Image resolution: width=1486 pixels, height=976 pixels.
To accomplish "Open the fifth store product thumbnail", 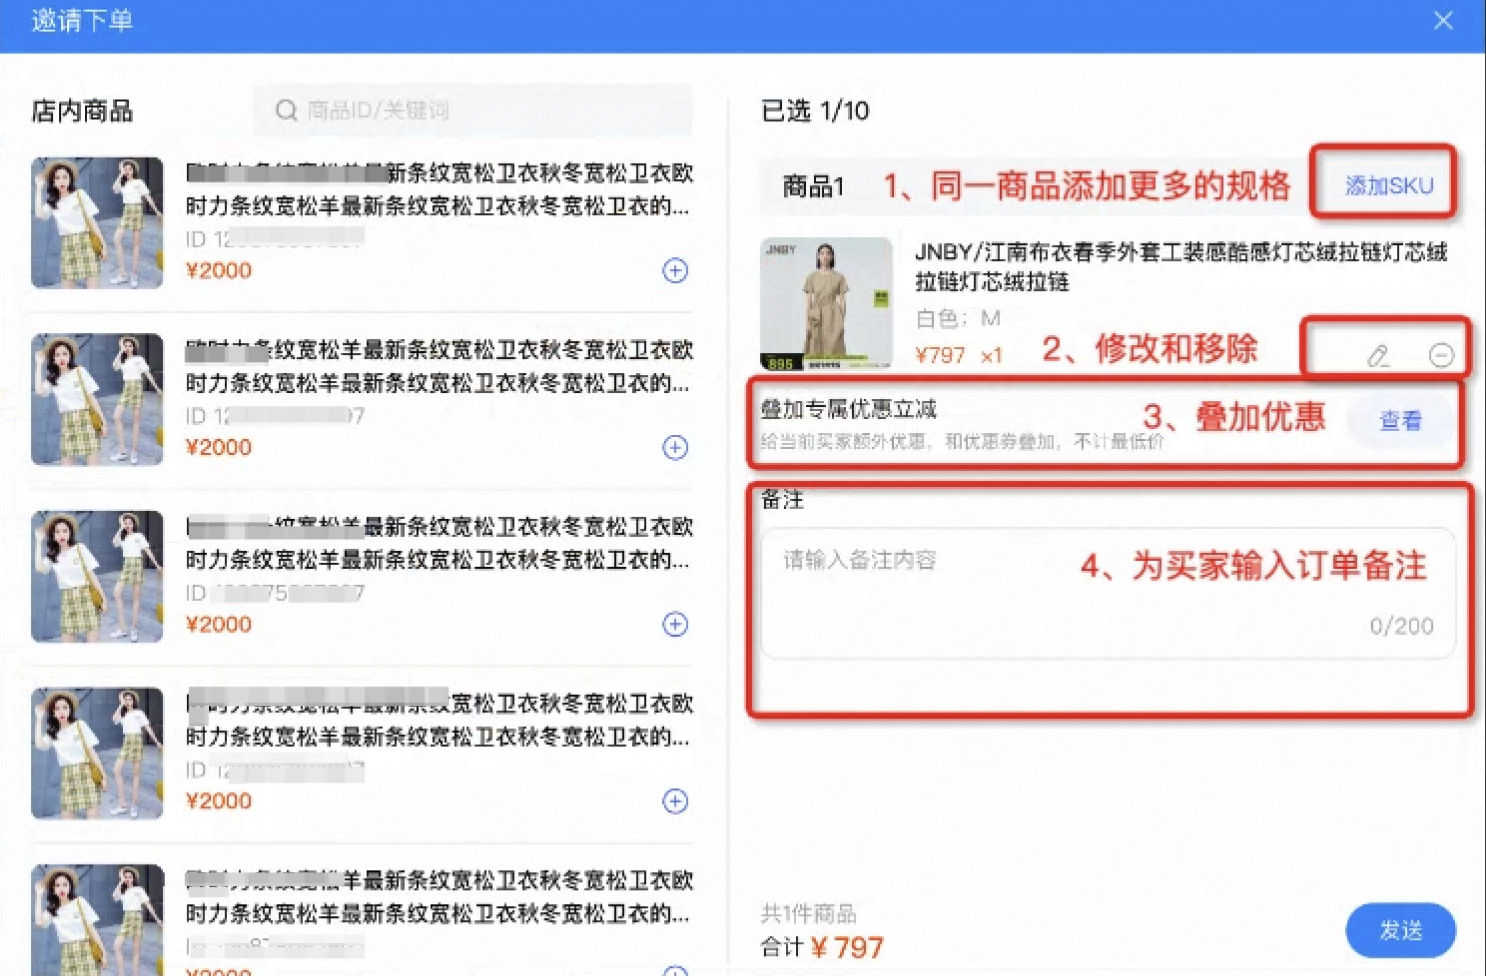I will [97, 920].
